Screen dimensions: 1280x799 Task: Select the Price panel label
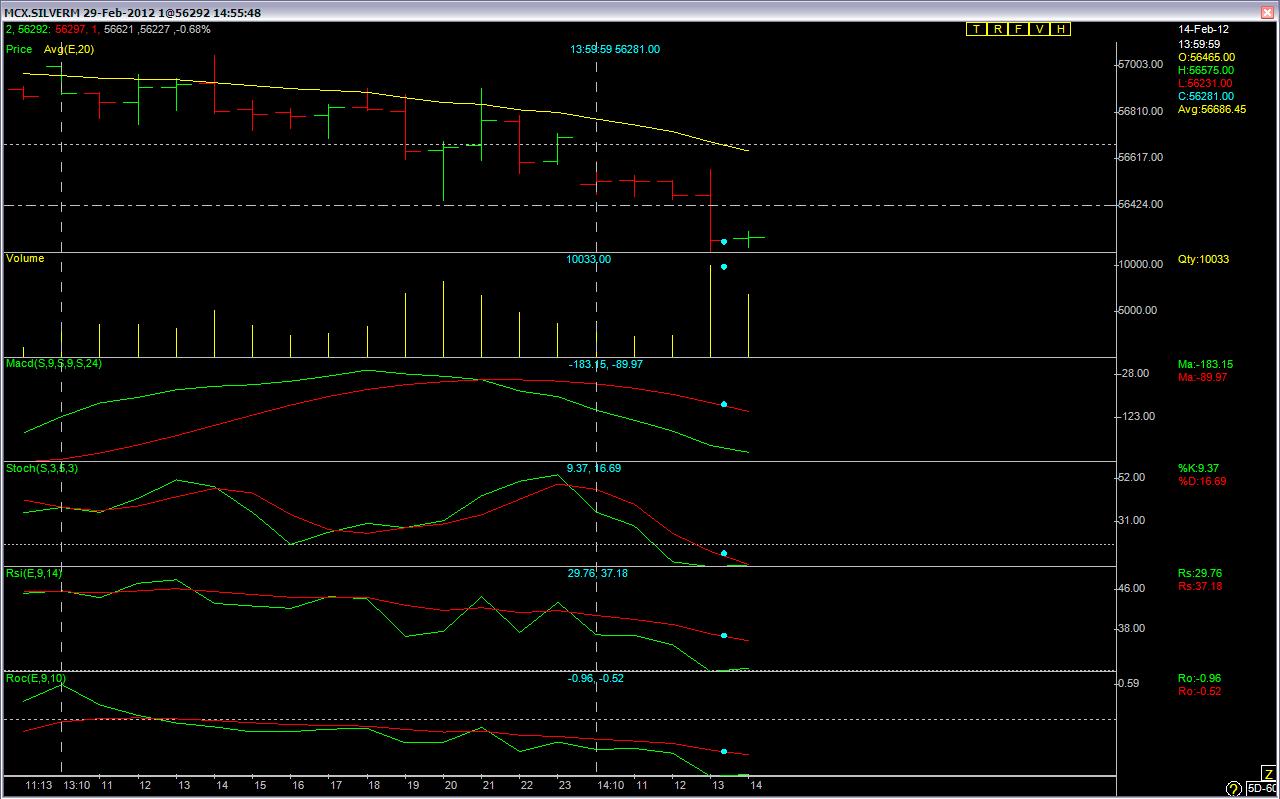pos(18,49)
